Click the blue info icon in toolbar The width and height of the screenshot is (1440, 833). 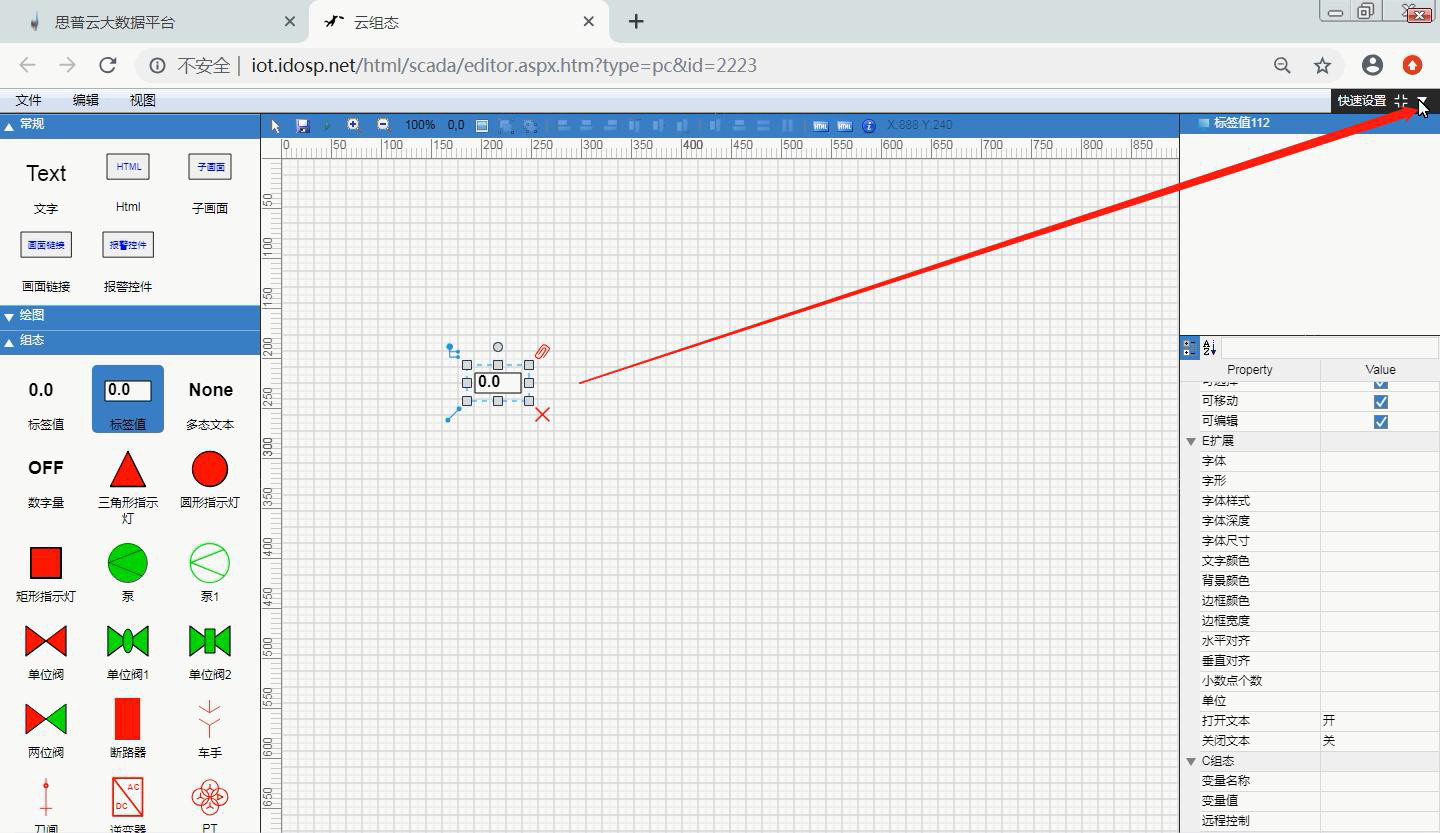[x=868, y=125]
